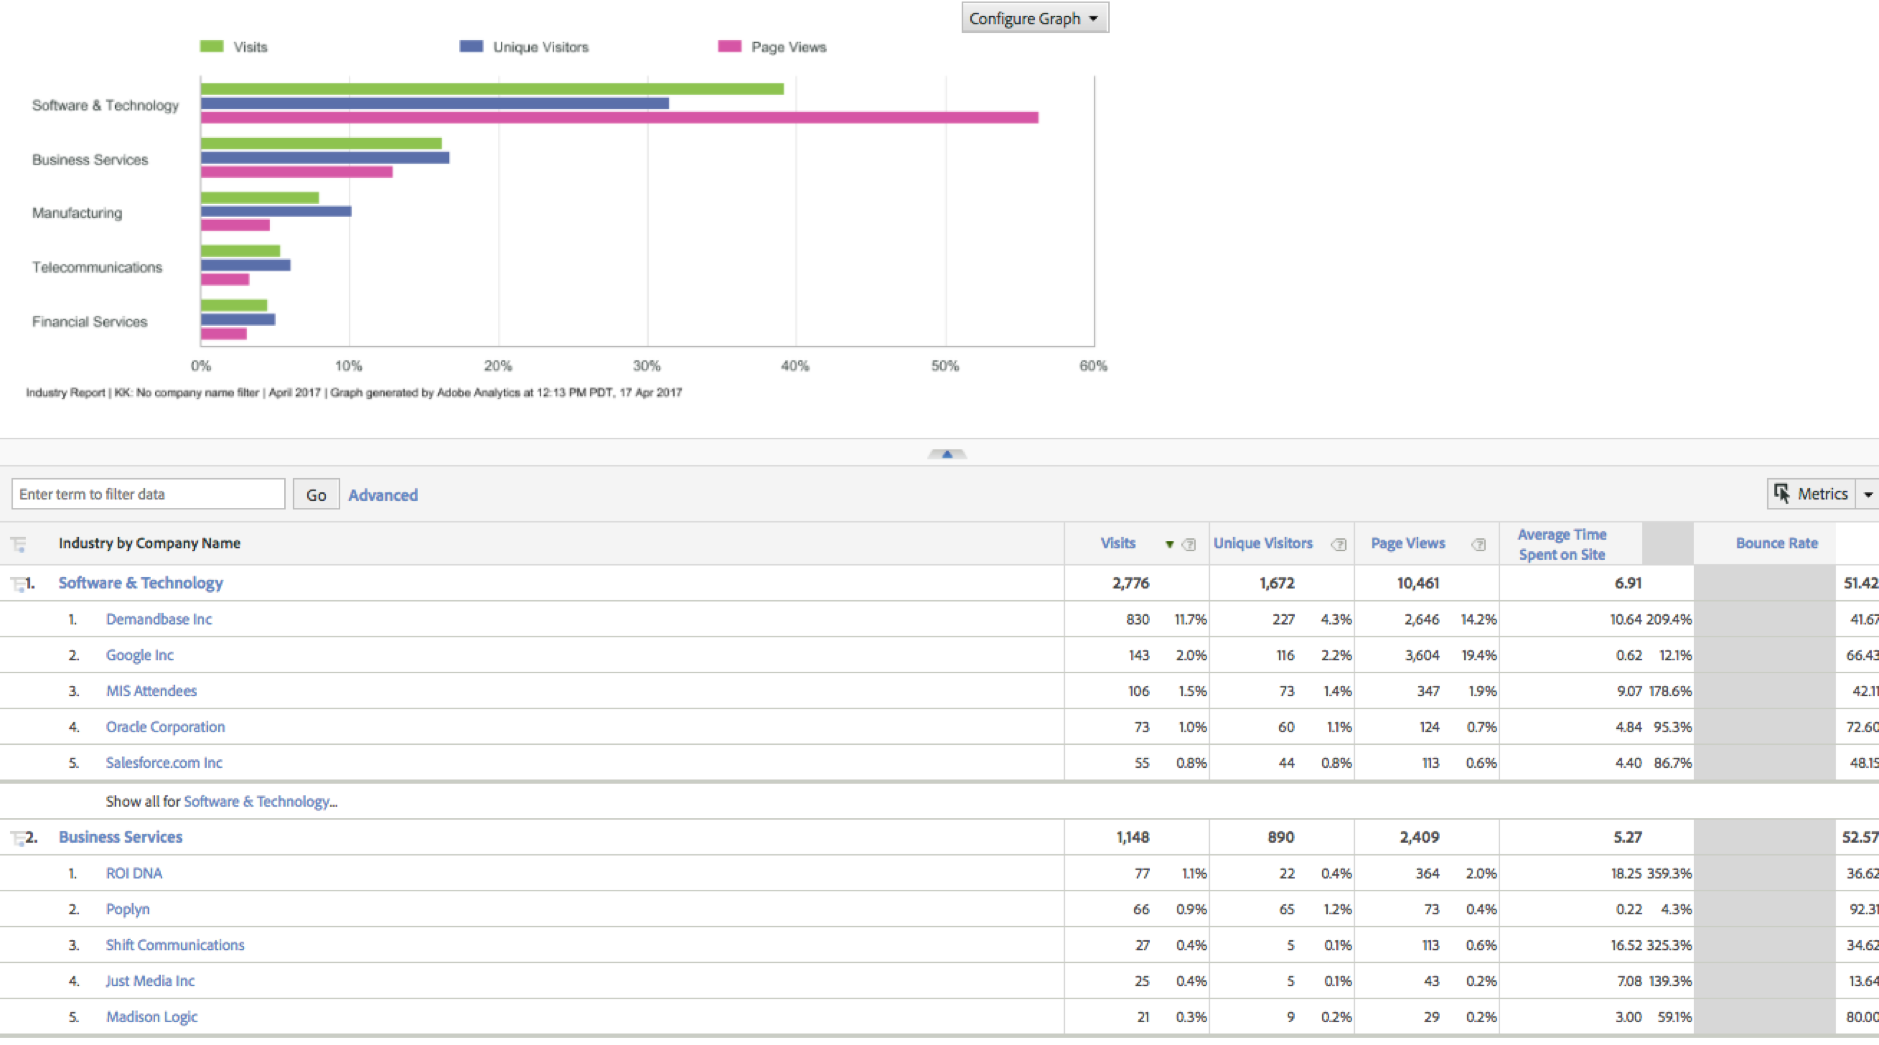Click the Manufacturing chart axis label

pyautogui.click(x=77, y=213)
